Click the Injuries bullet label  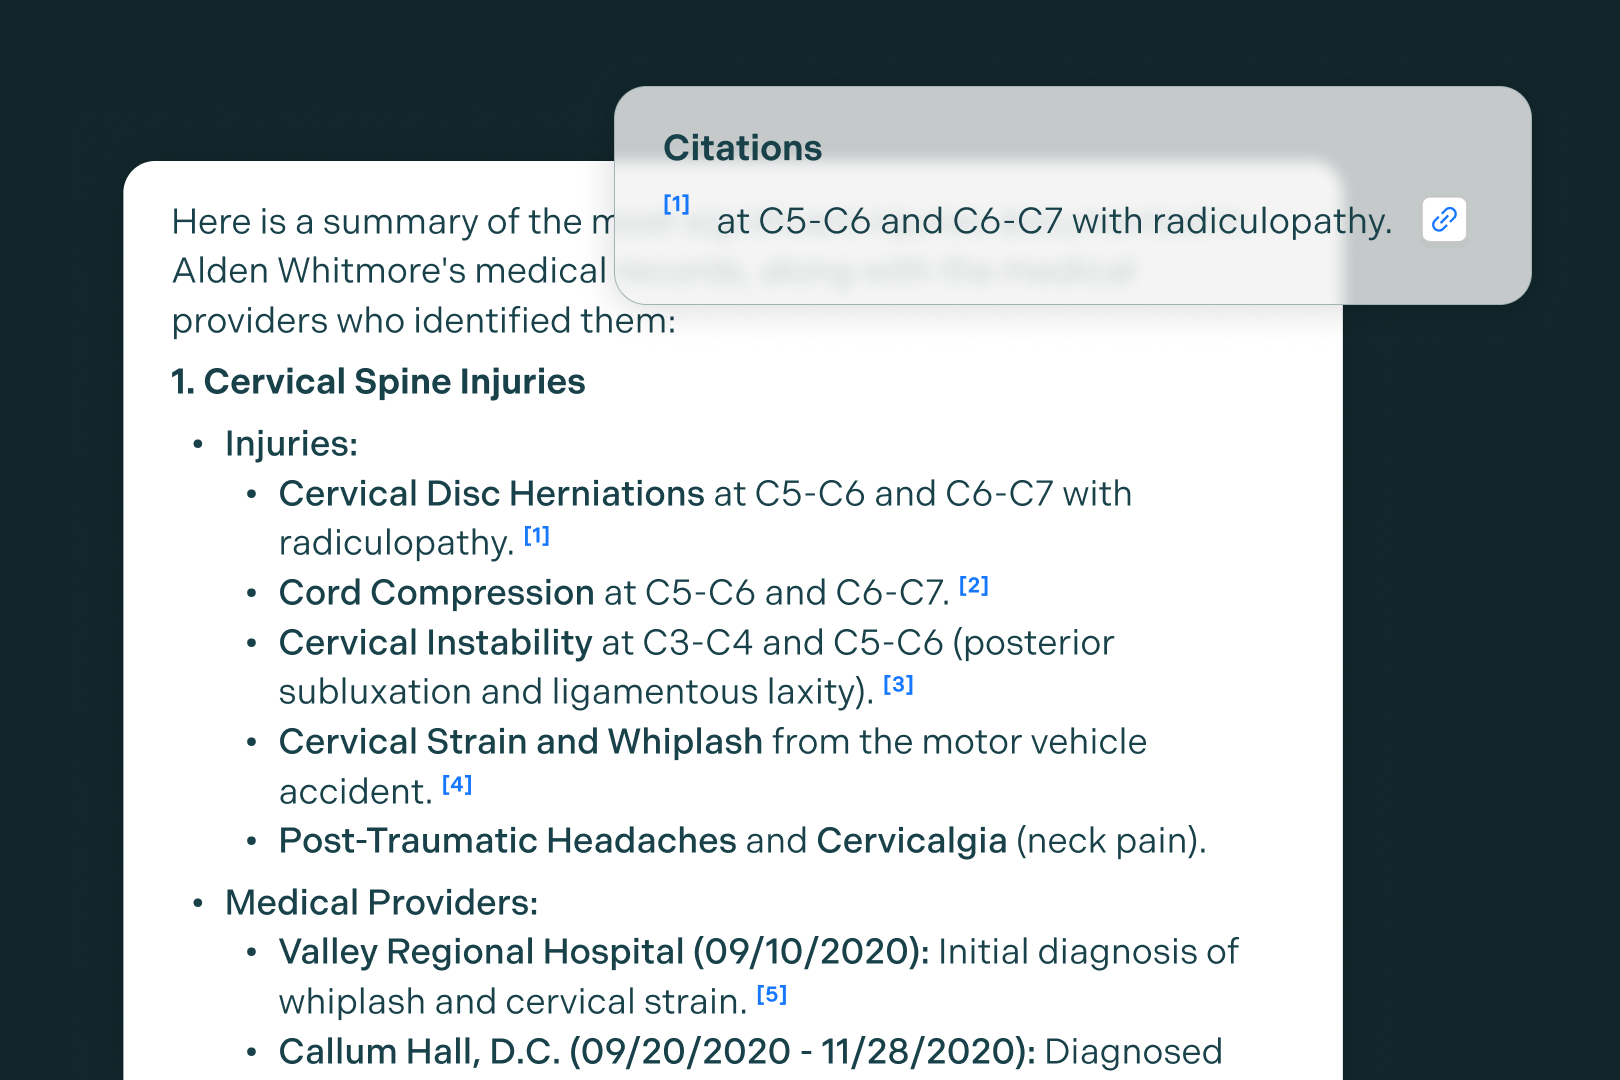[x=292, y=444]
